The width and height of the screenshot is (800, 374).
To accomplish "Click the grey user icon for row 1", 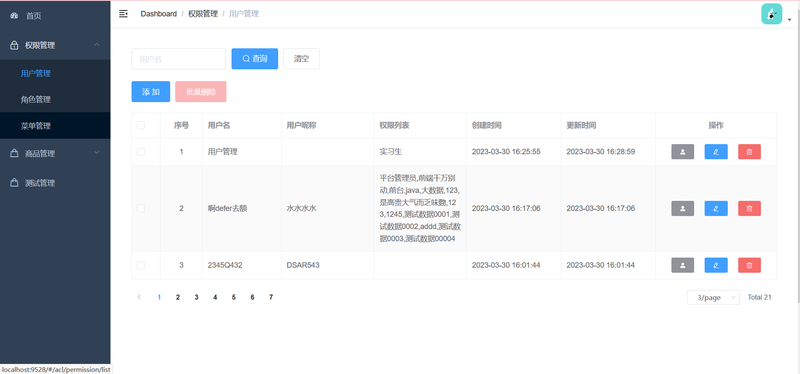I will click(x=682, y=152).
